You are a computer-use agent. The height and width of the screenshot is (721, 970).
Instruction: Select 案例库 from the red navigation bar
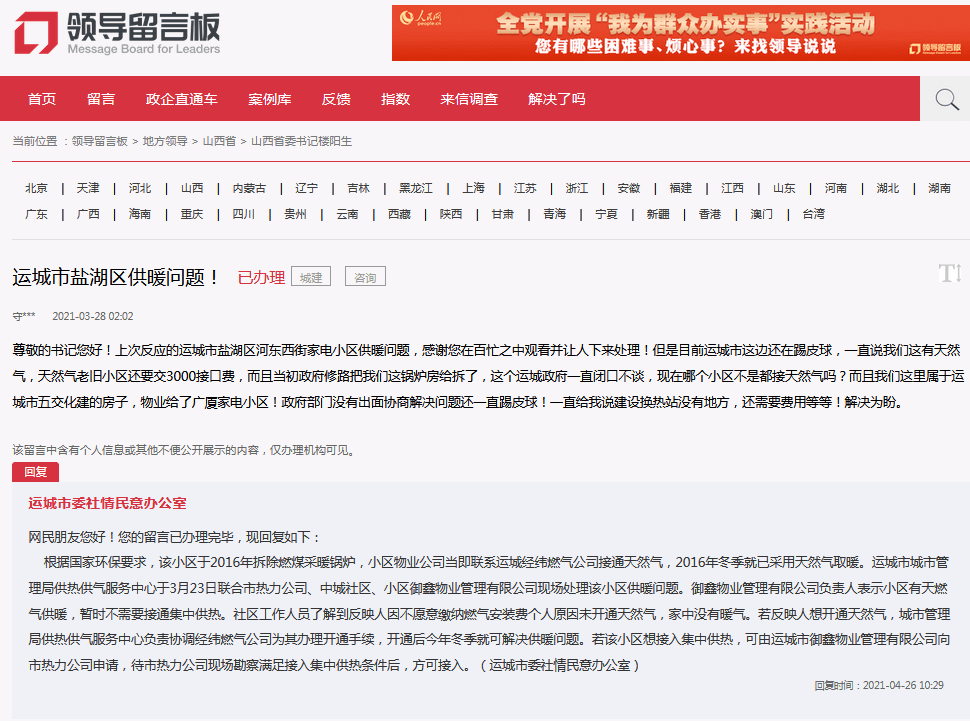tap(270, 99)
